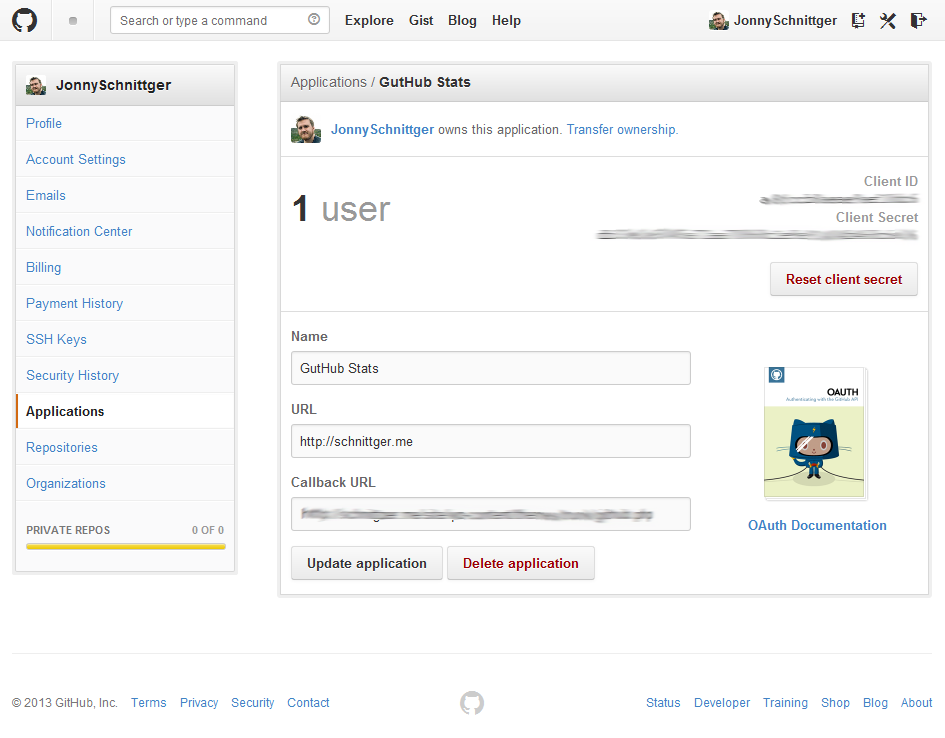The height and width of the screenshot is (738, 945).
Task: Select Billing in the sidebar
Action: click(125, 267)
